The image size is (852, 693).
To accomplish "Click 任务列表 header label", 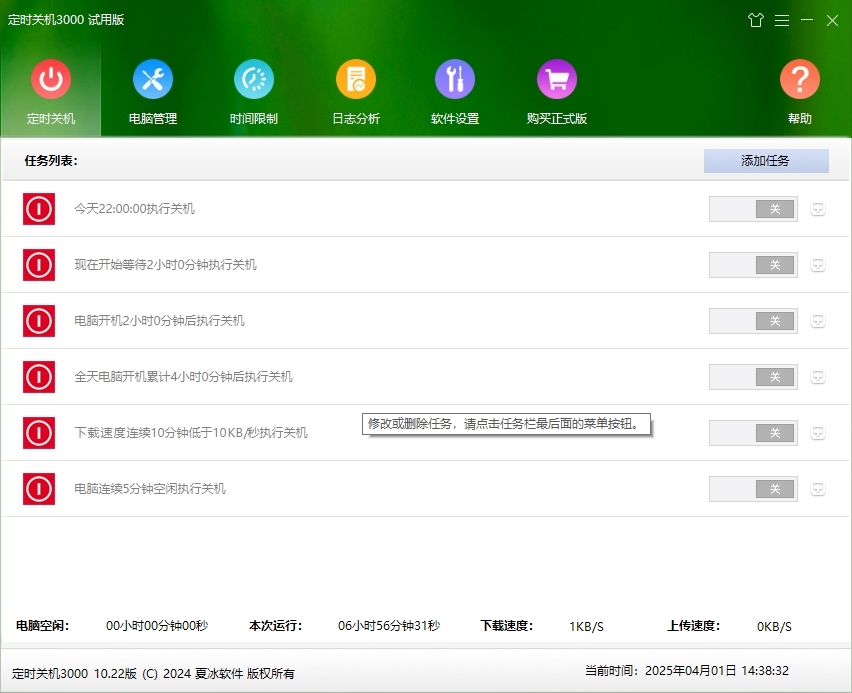I will (x=51, y=161).
